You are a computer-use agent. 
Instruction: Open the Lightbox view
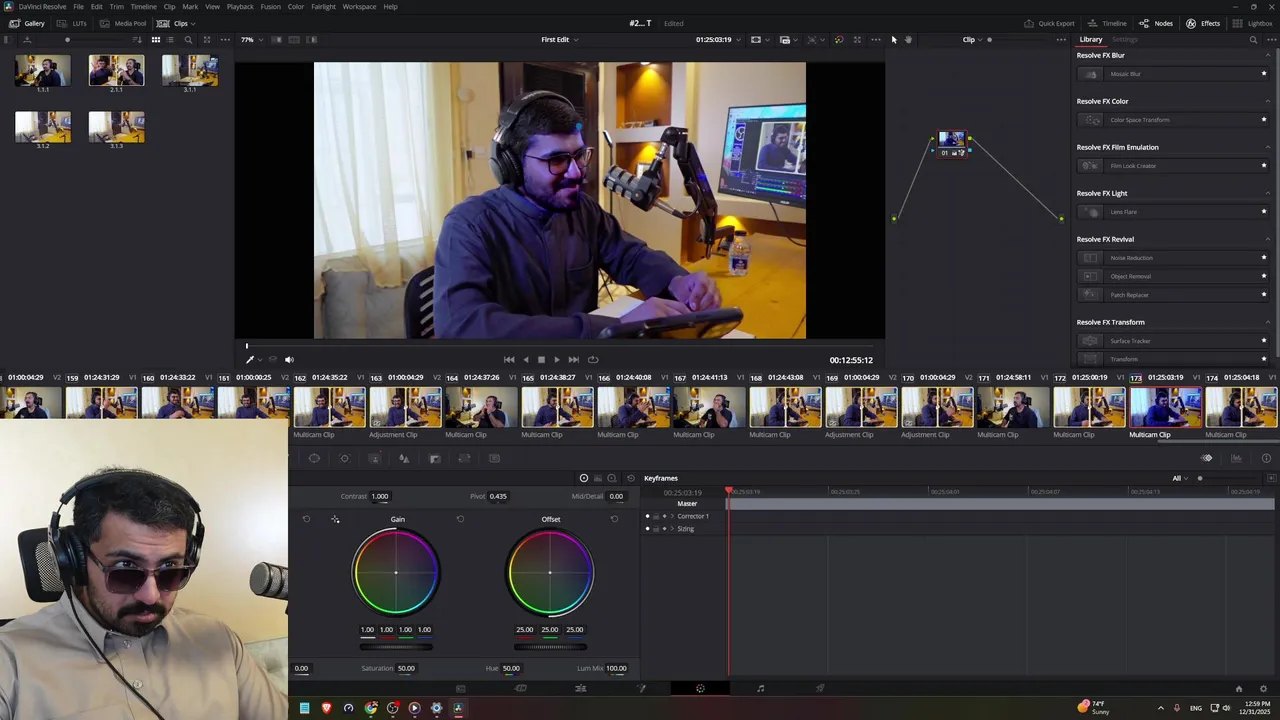(x=1252, y=23)
